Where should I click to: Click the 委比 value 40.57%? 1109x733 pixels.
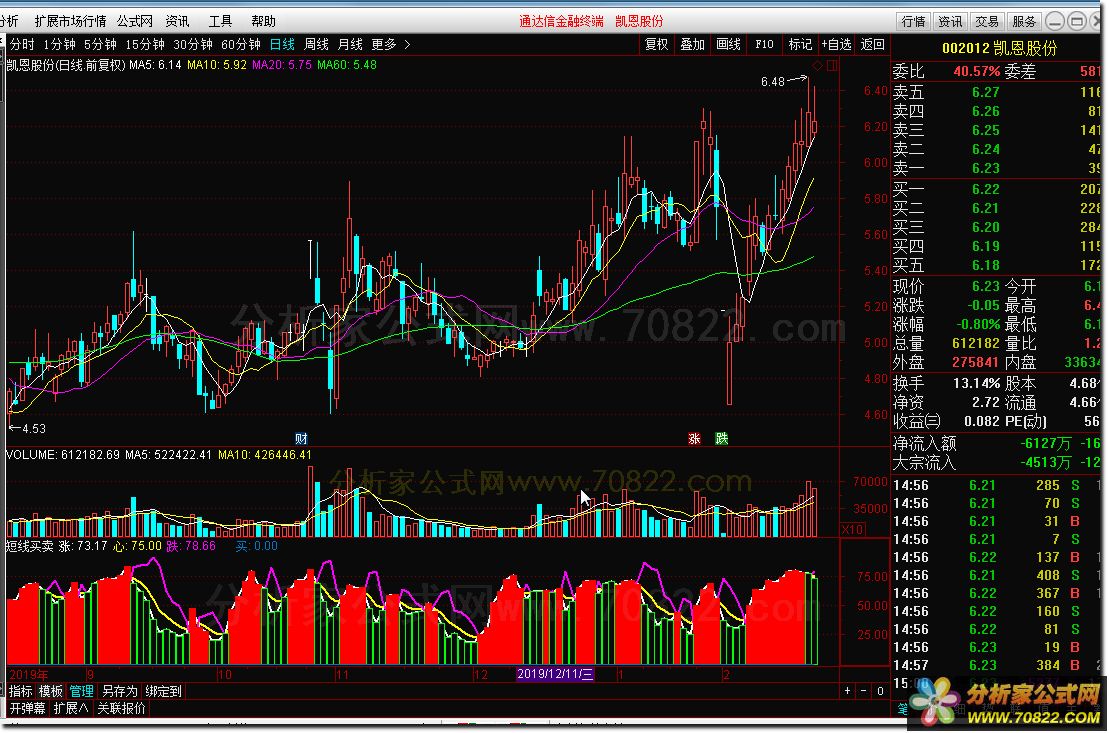pyautogui.click(x=977, y=71)
